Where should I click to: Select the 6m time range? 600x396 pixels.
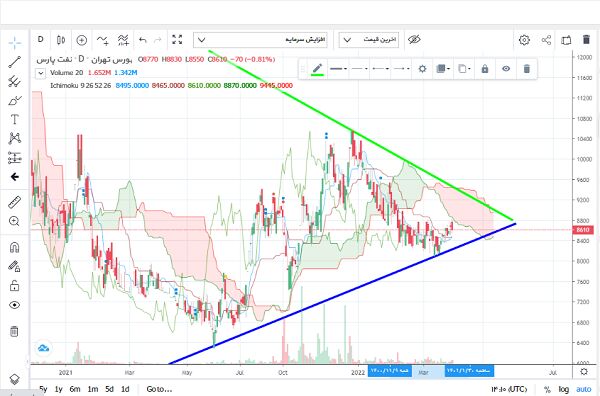tap(75, 389)
